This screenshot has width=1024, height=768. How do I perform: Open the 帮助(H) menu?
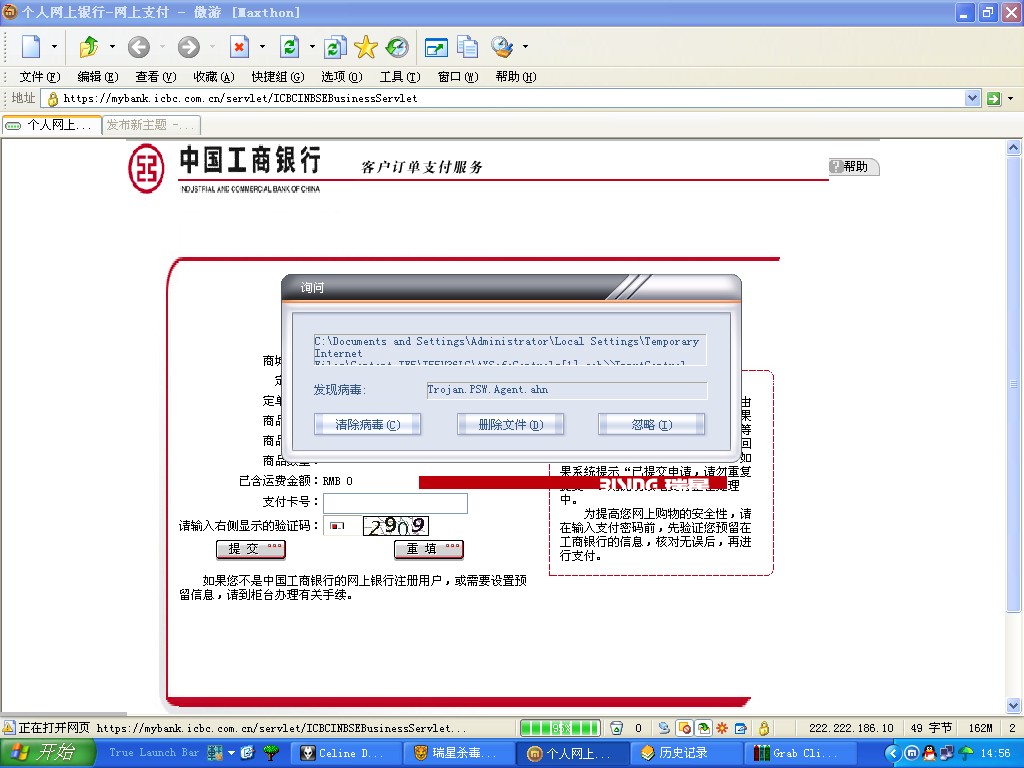(516, 77)
